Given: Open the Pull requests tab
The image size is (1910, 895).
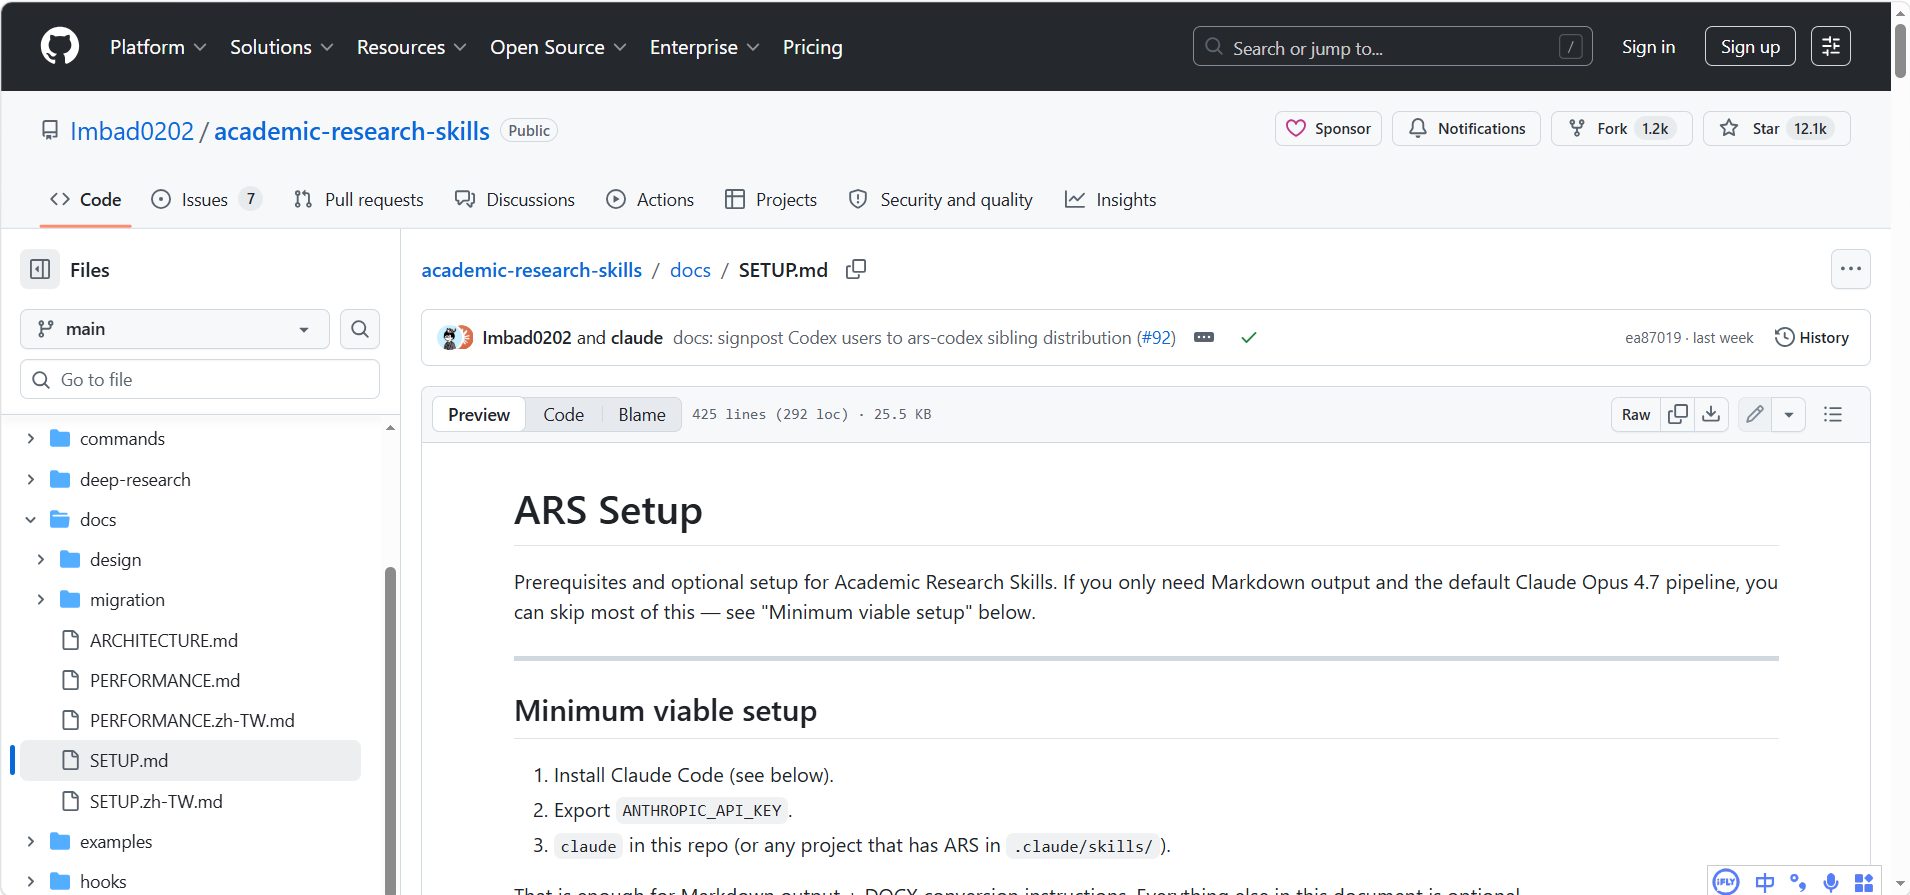Looking at the screenshot, I should point(359,200).
